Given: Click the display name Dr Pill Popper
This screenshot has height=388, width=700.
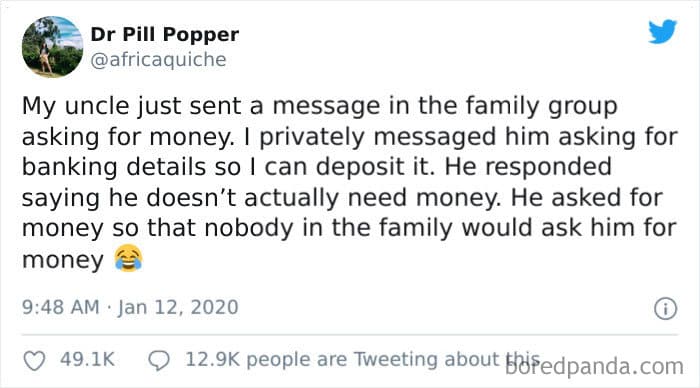Looking at the screenshot, I should tap(165, 34).
